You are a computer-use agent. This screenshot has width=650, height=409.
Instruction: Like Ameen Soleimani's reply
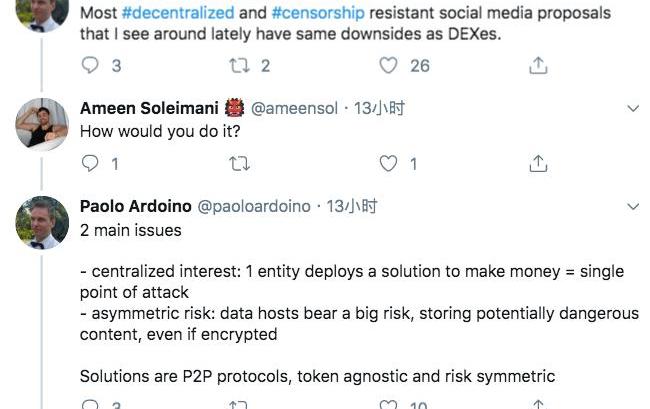389,163
